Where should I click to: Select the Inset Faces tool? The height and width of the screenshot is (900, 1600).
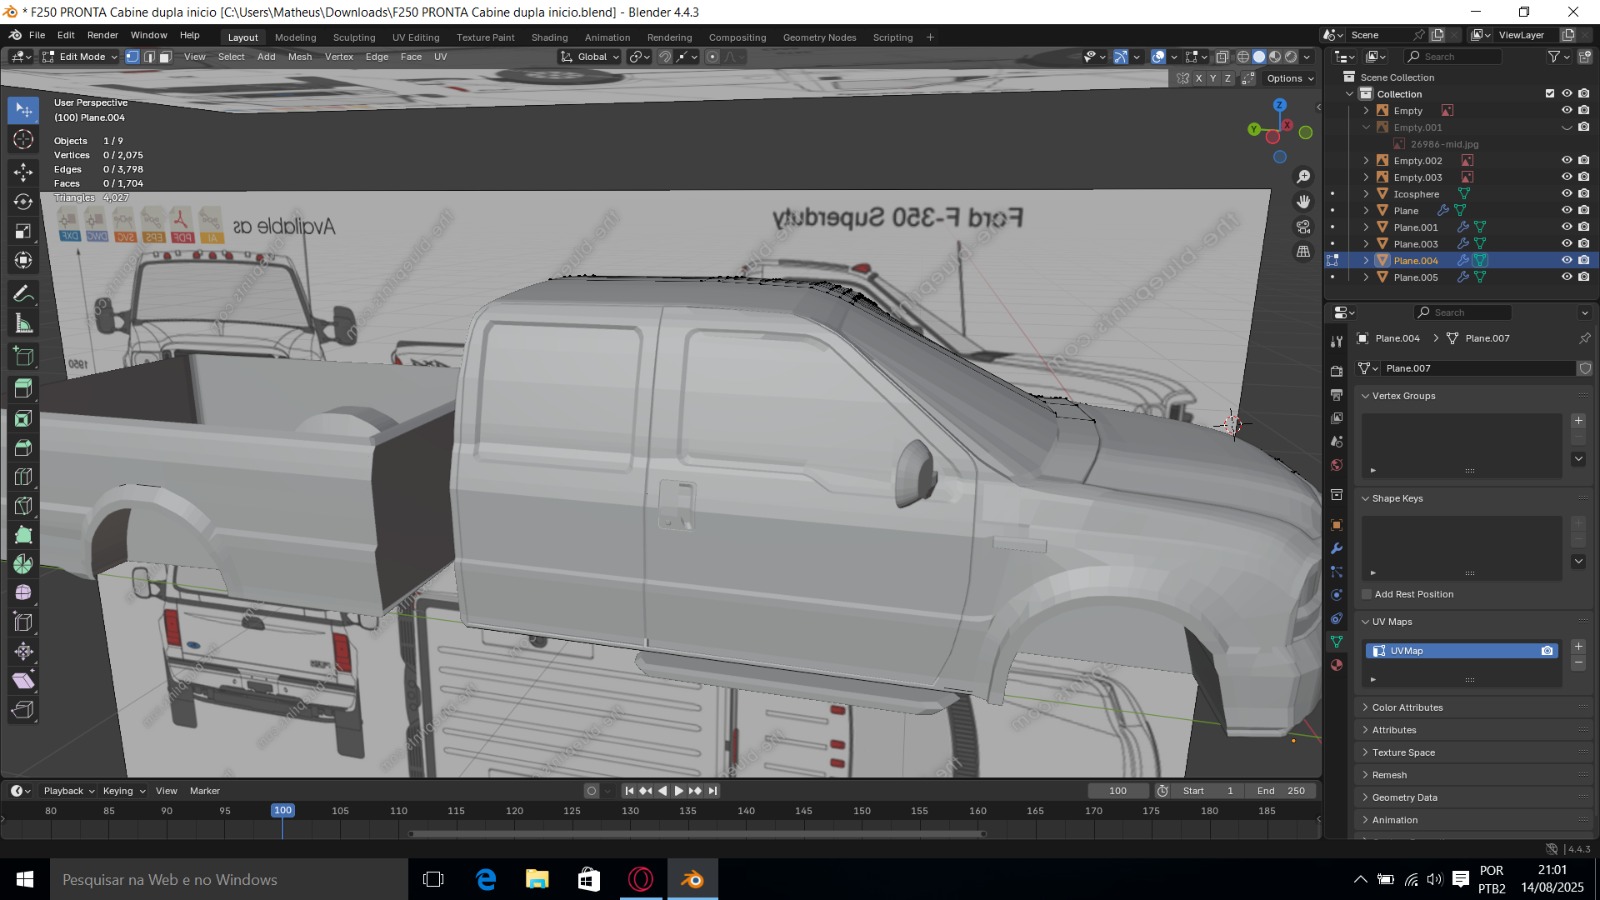(x=23, y=418)
